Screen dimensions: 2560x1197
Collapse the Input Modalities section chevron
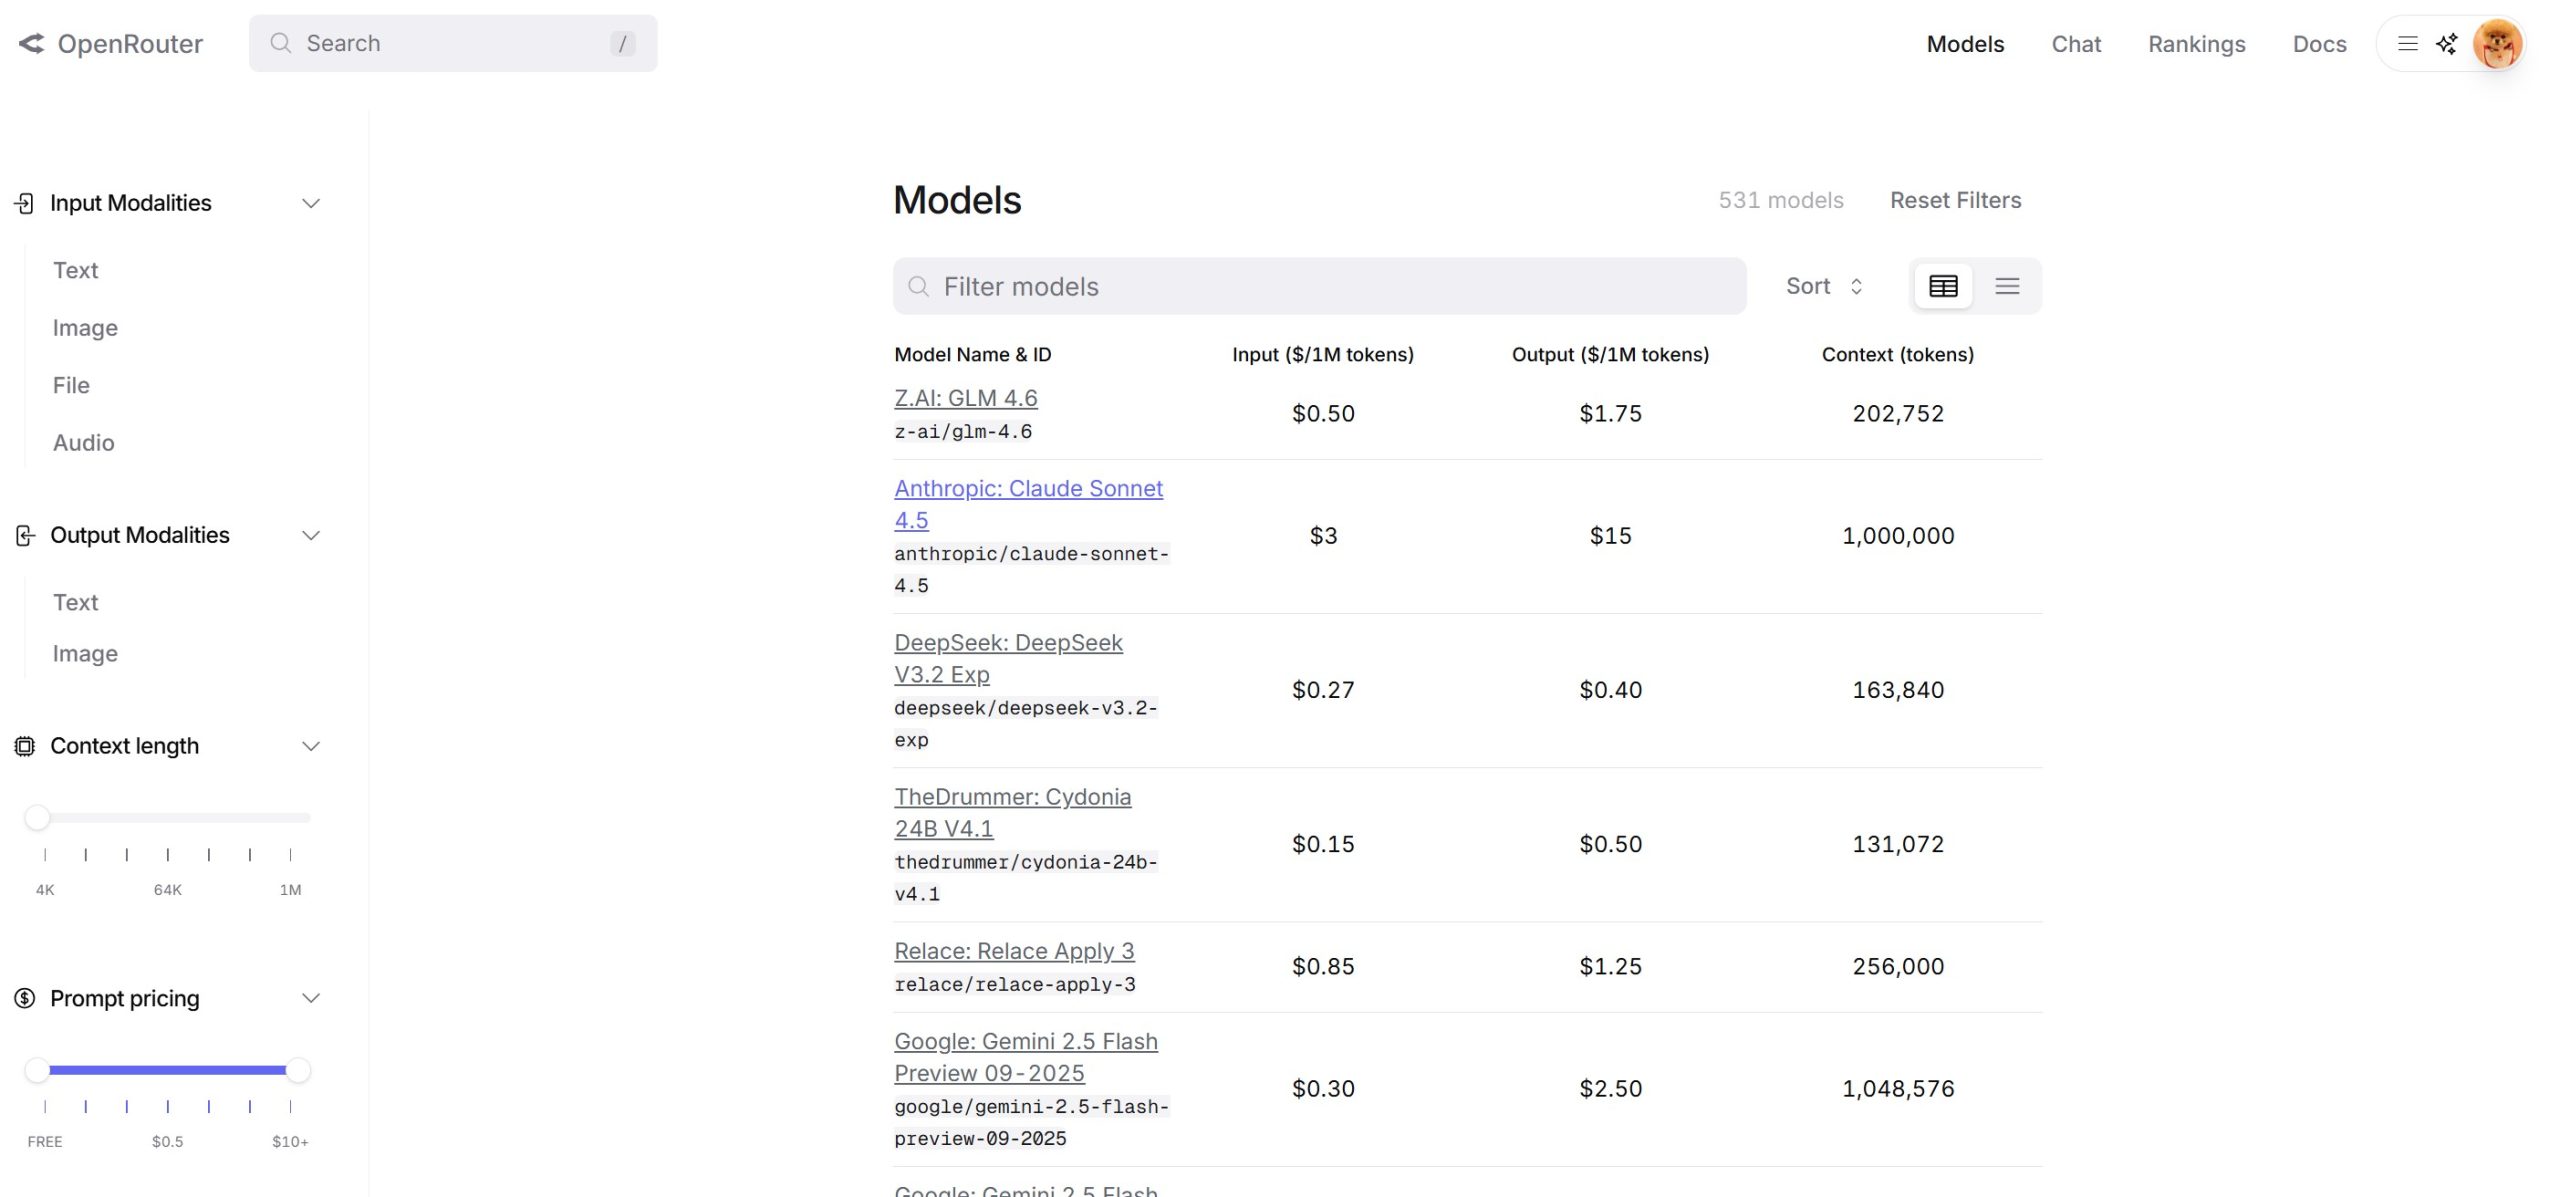[311, 204]
